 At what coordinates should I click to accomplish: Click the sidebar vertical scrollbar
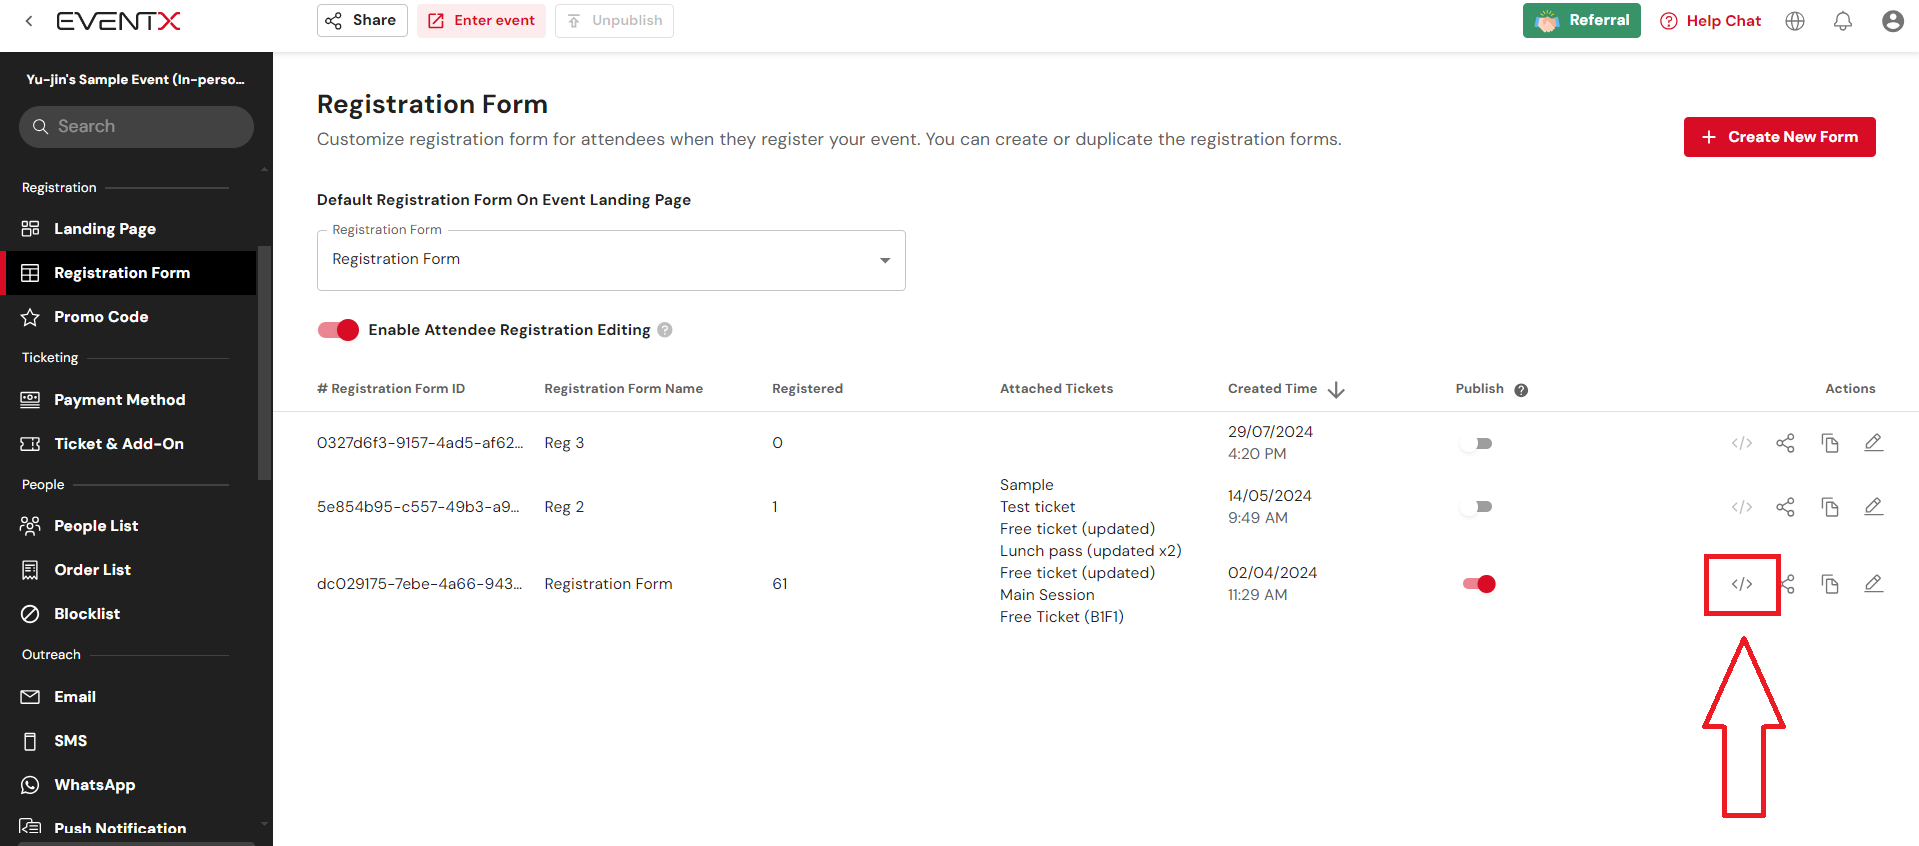pyautogui.click(x=264, y=362)
